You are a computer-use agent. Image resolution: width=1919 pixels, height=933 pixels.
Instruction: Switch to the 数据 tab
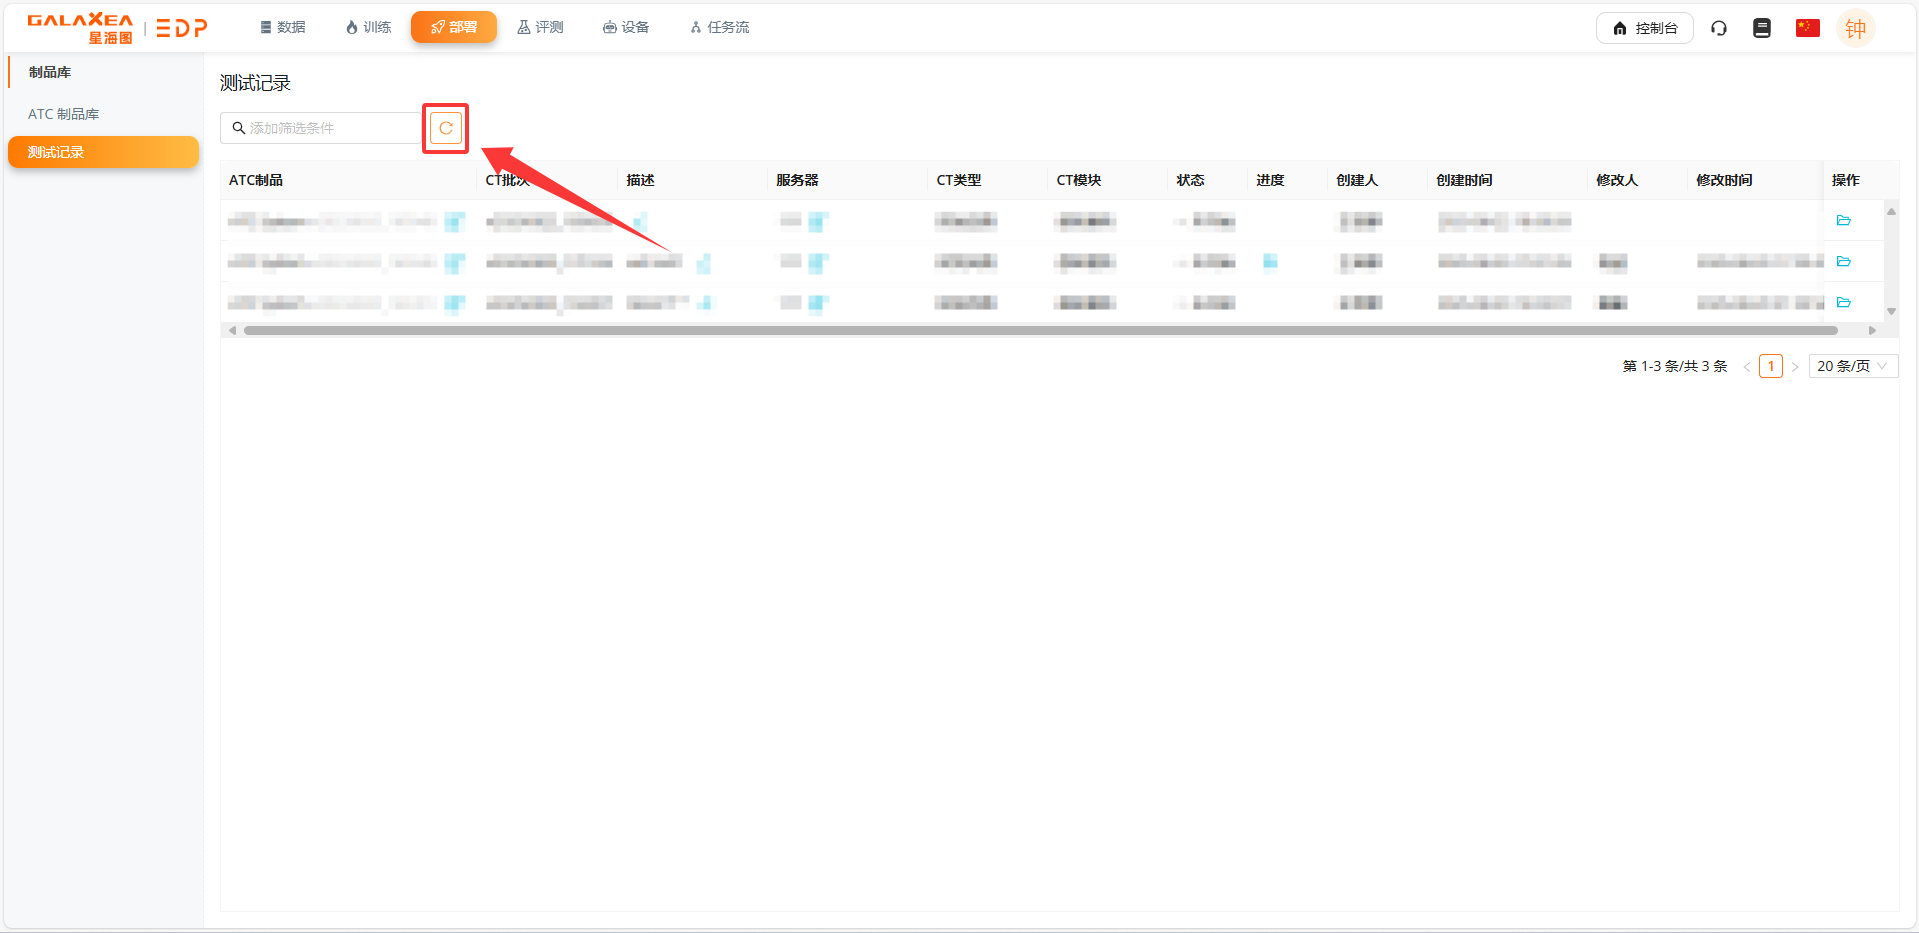tap(283, 27)
